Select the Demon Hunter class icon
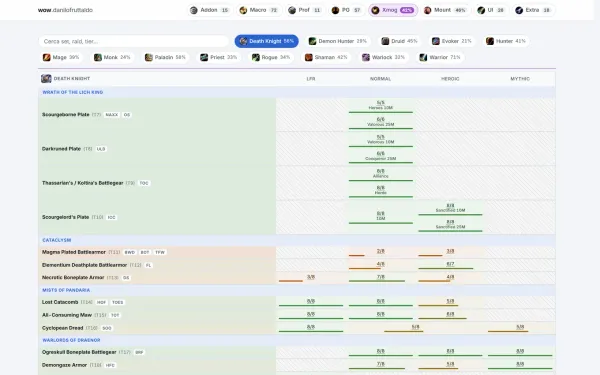 coord(313,41)
